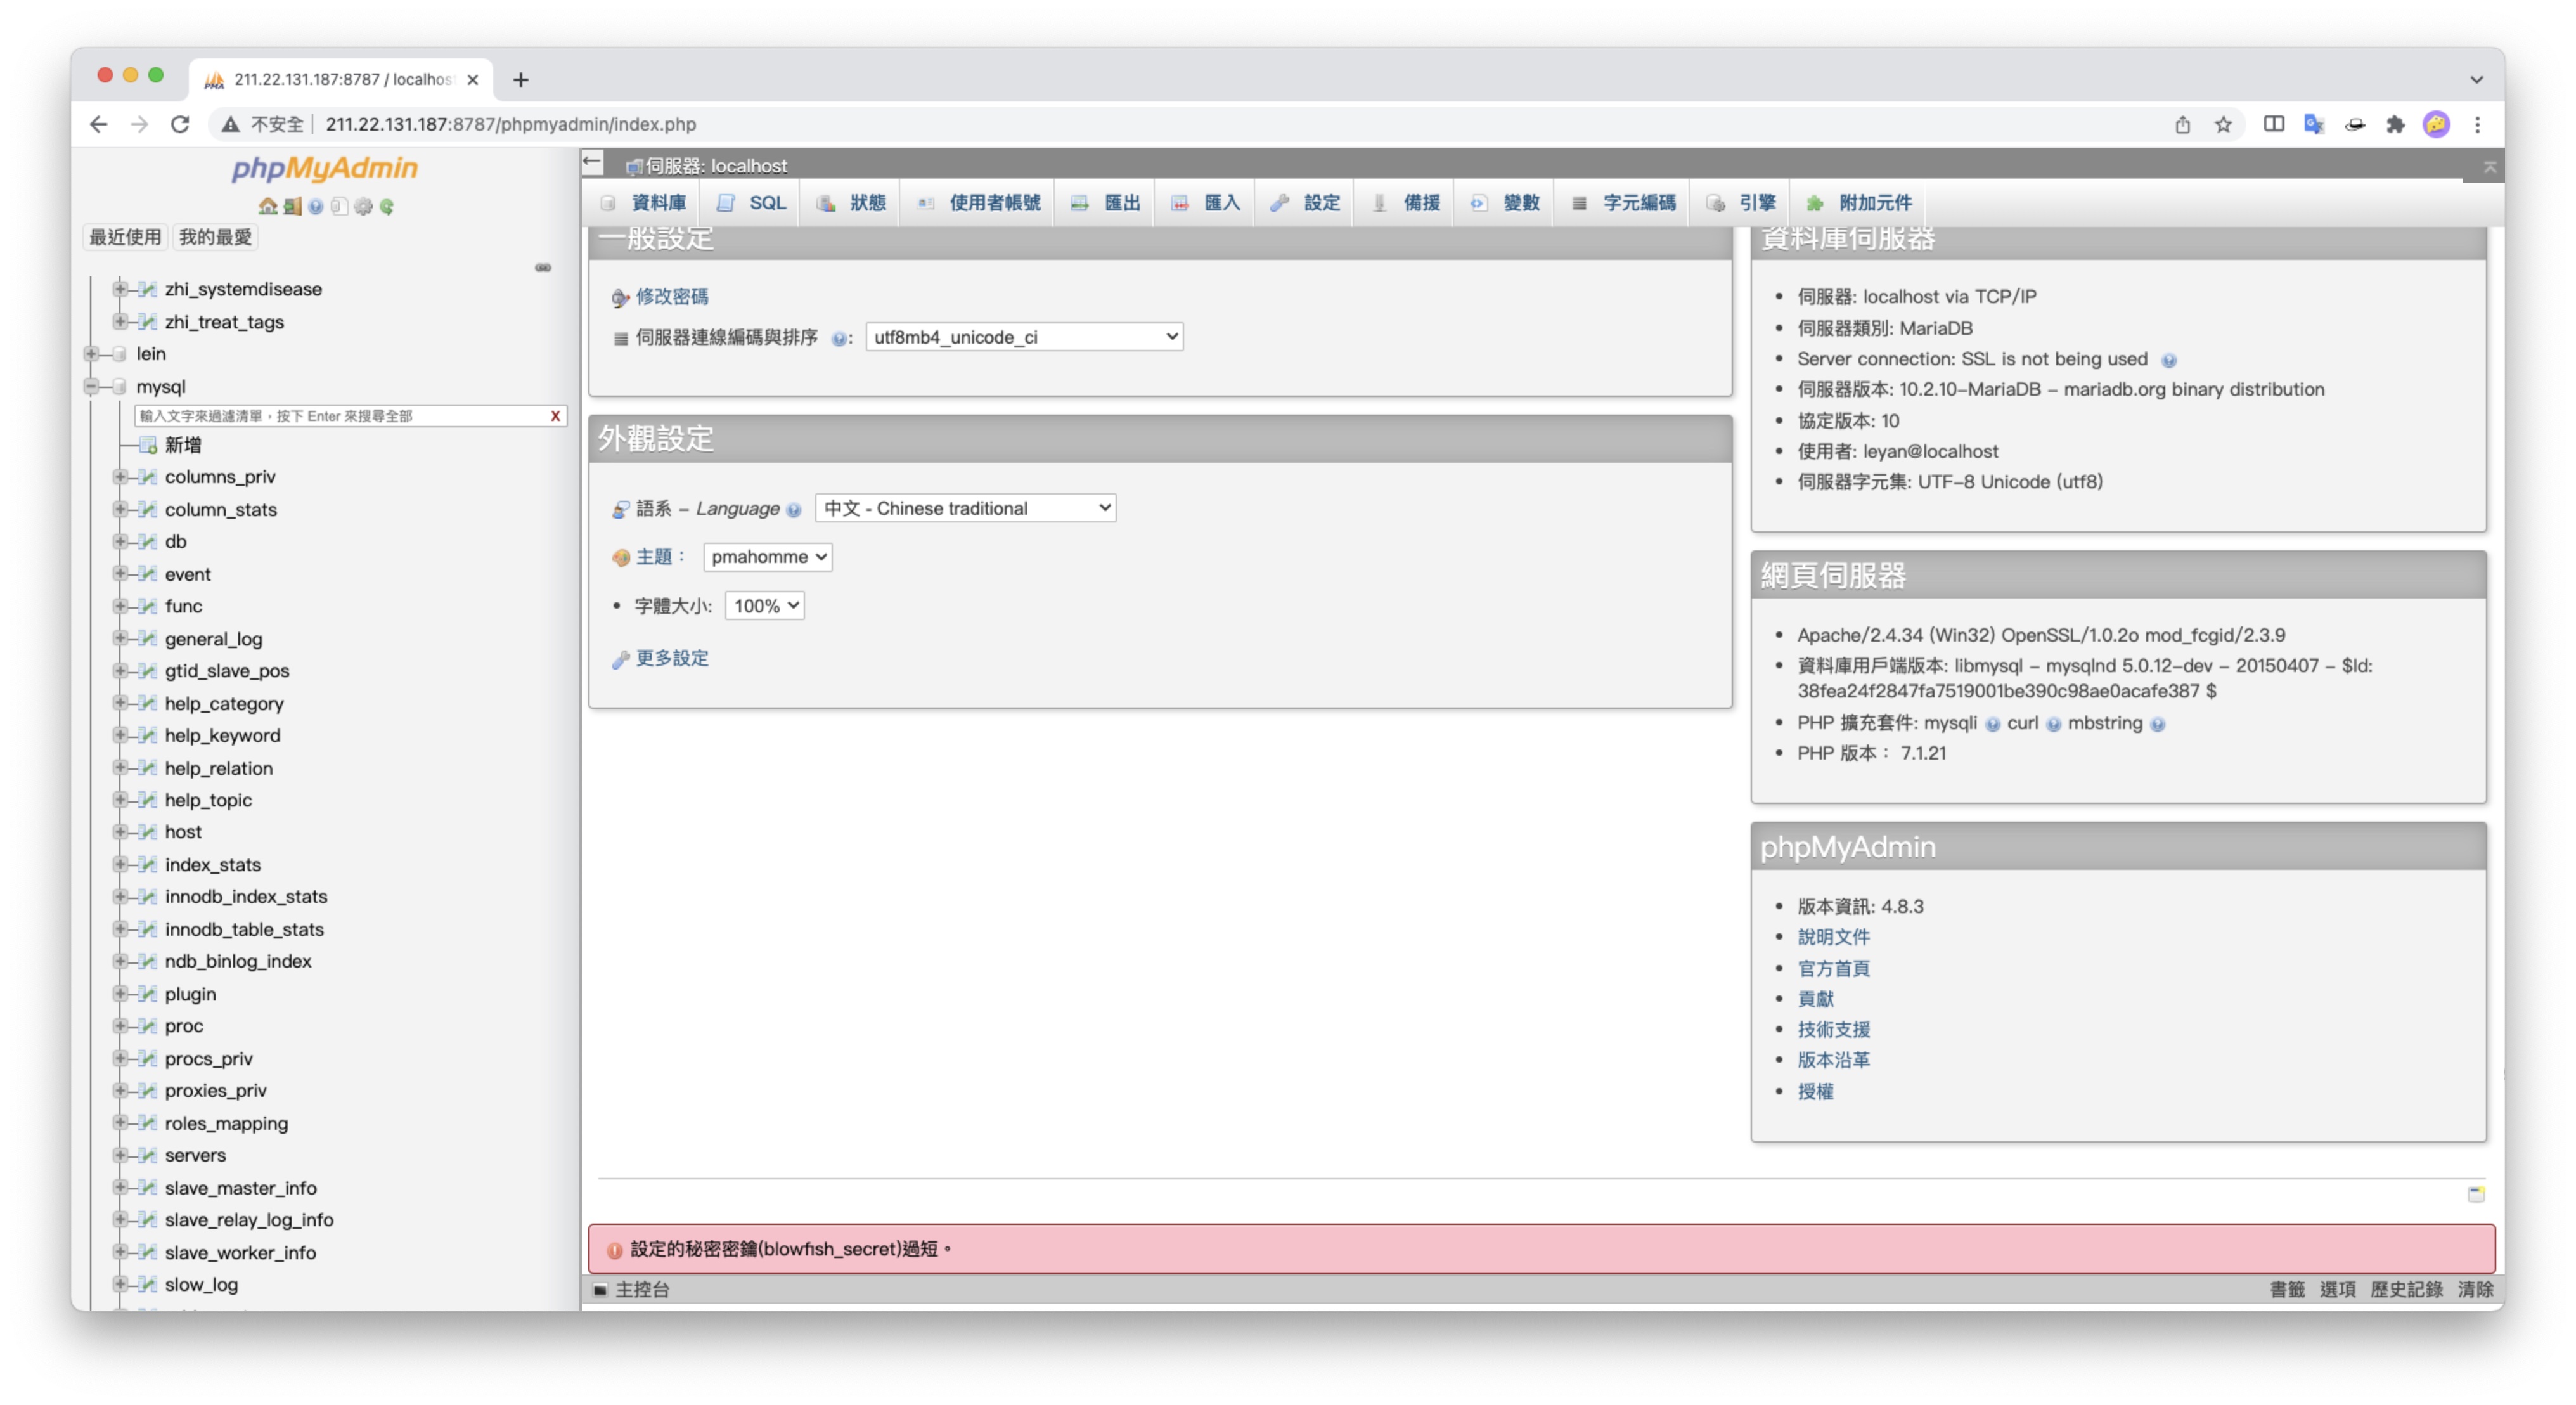This screenshot has height=1405, width=2576.
Task: Open the curl extension help icon
Action: (x=2053, y=724)
